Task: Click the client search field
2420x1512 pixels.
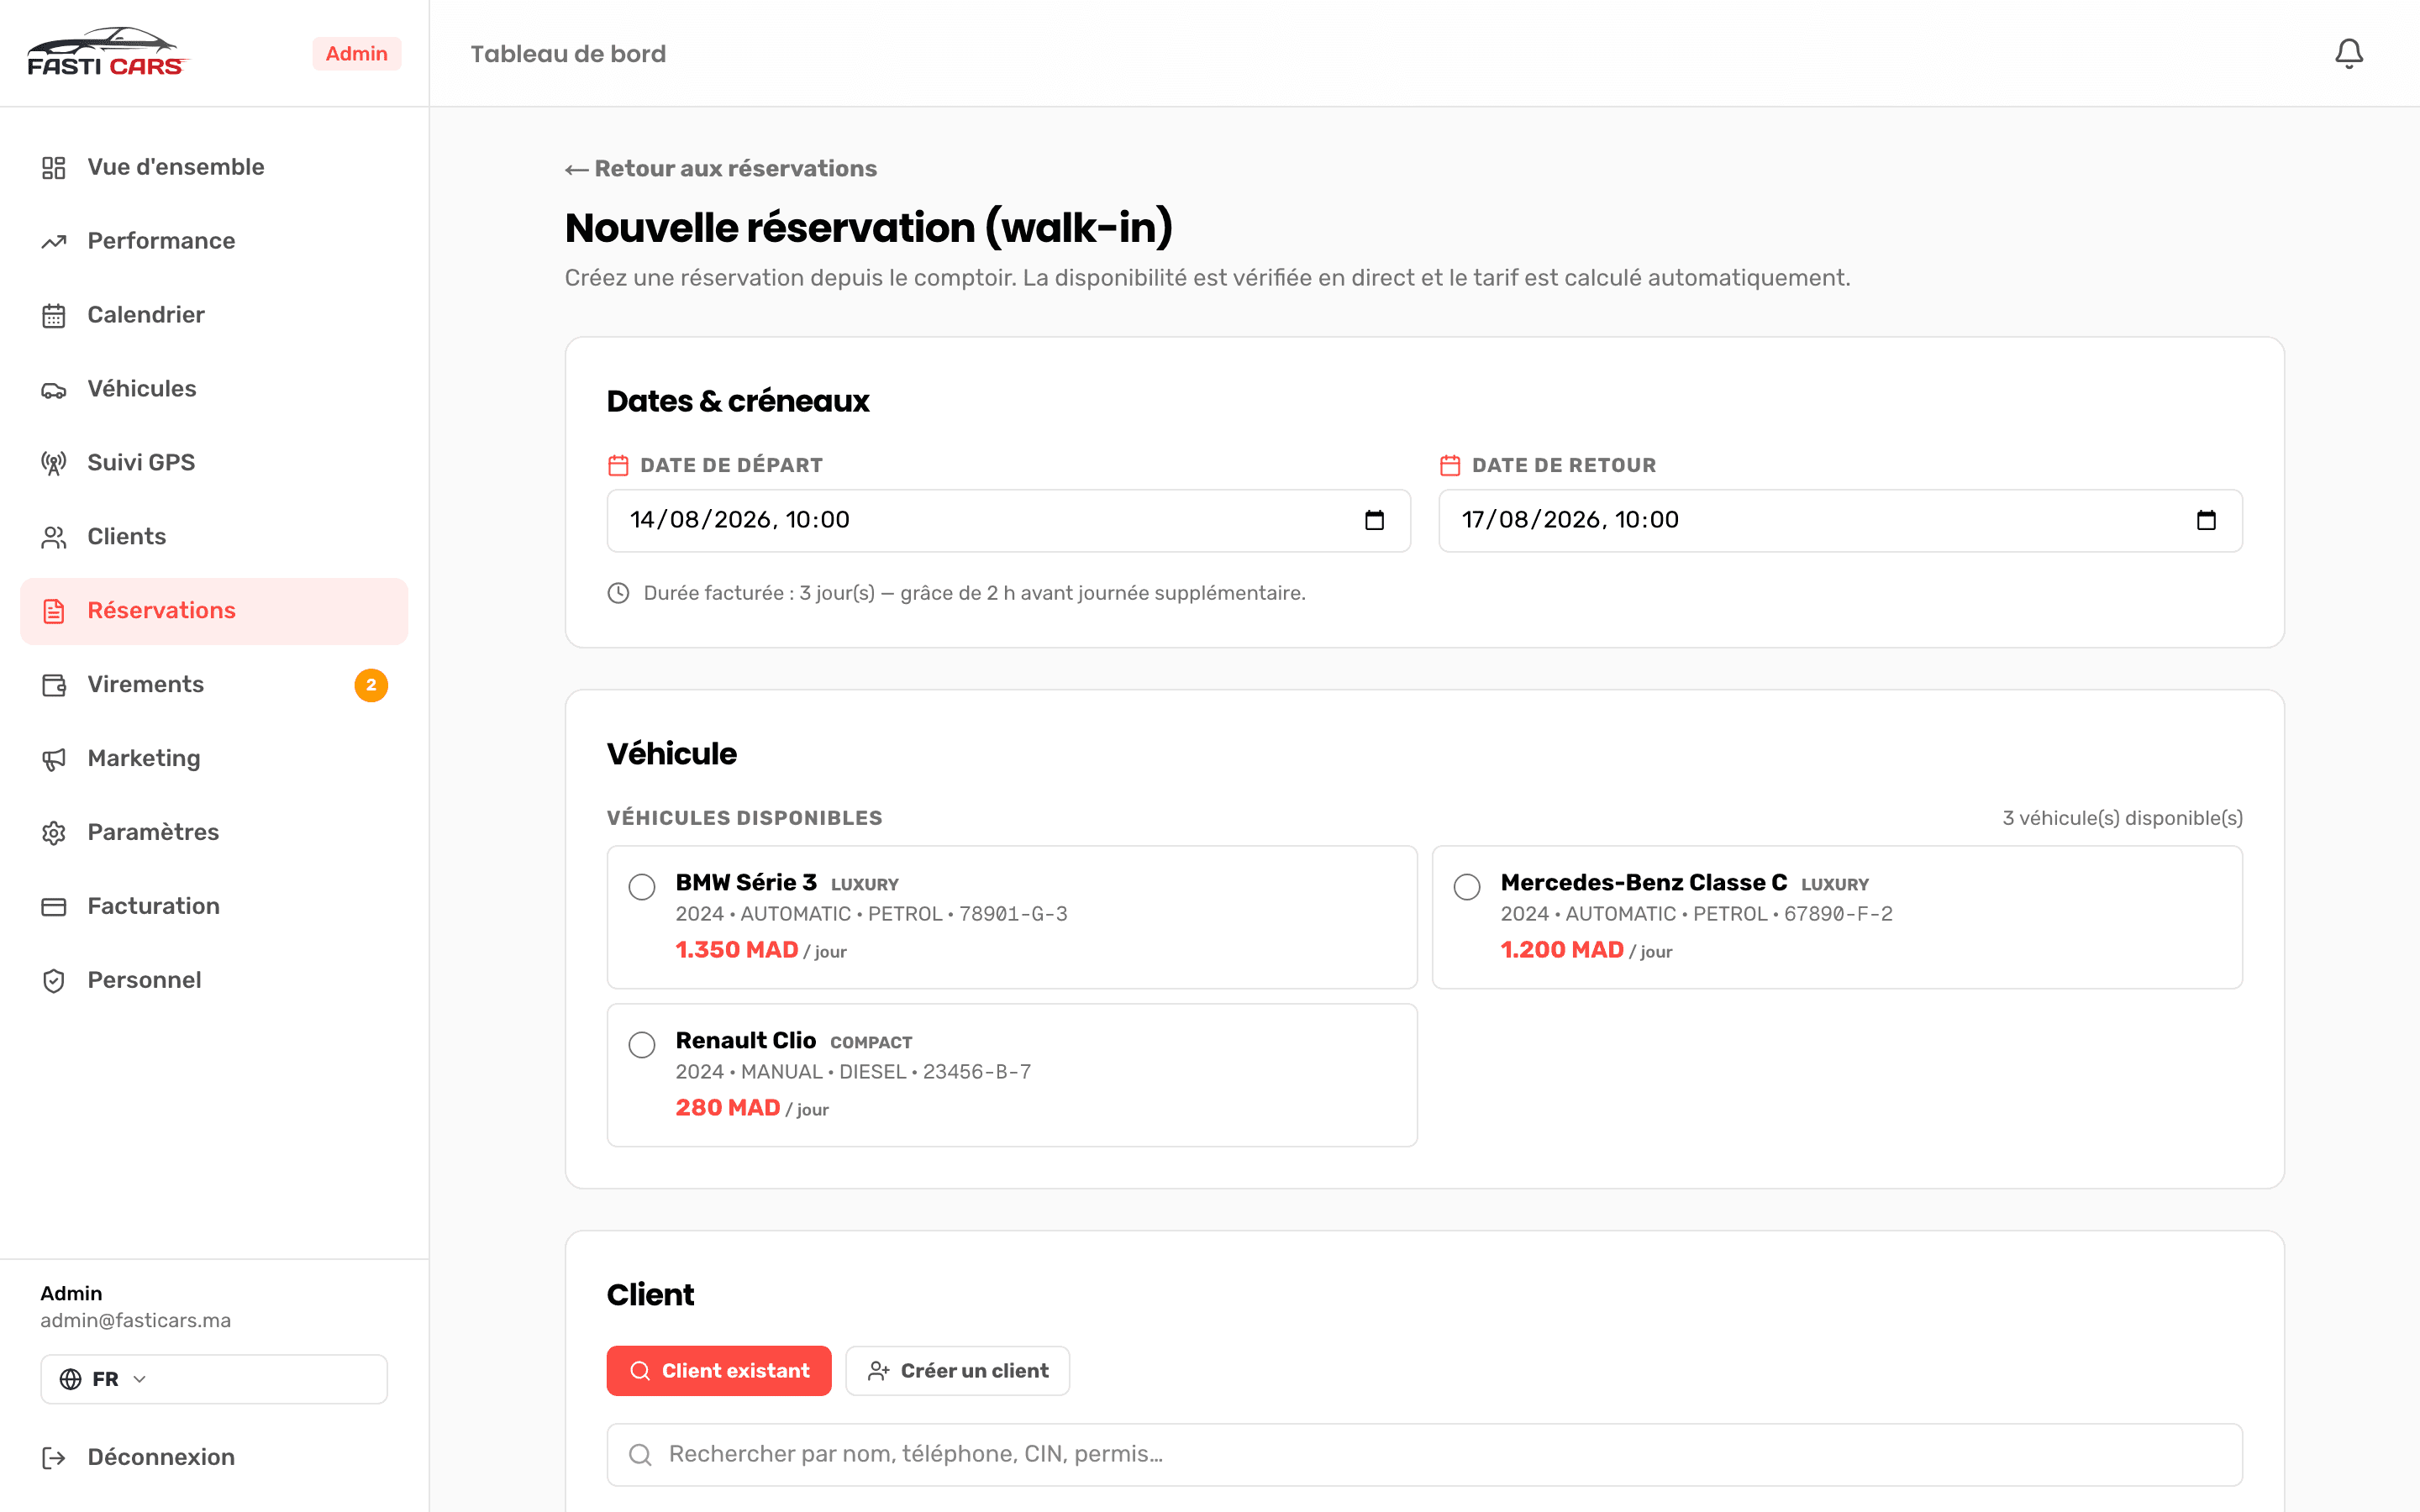Action: [1424, 1455]
